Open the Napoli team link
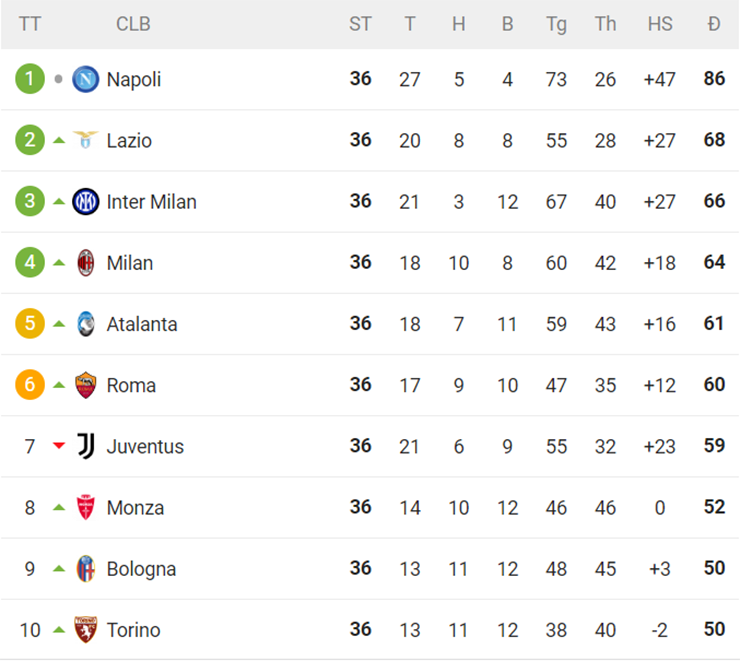Viewport: 740px width, 661px height. (133, 79)
